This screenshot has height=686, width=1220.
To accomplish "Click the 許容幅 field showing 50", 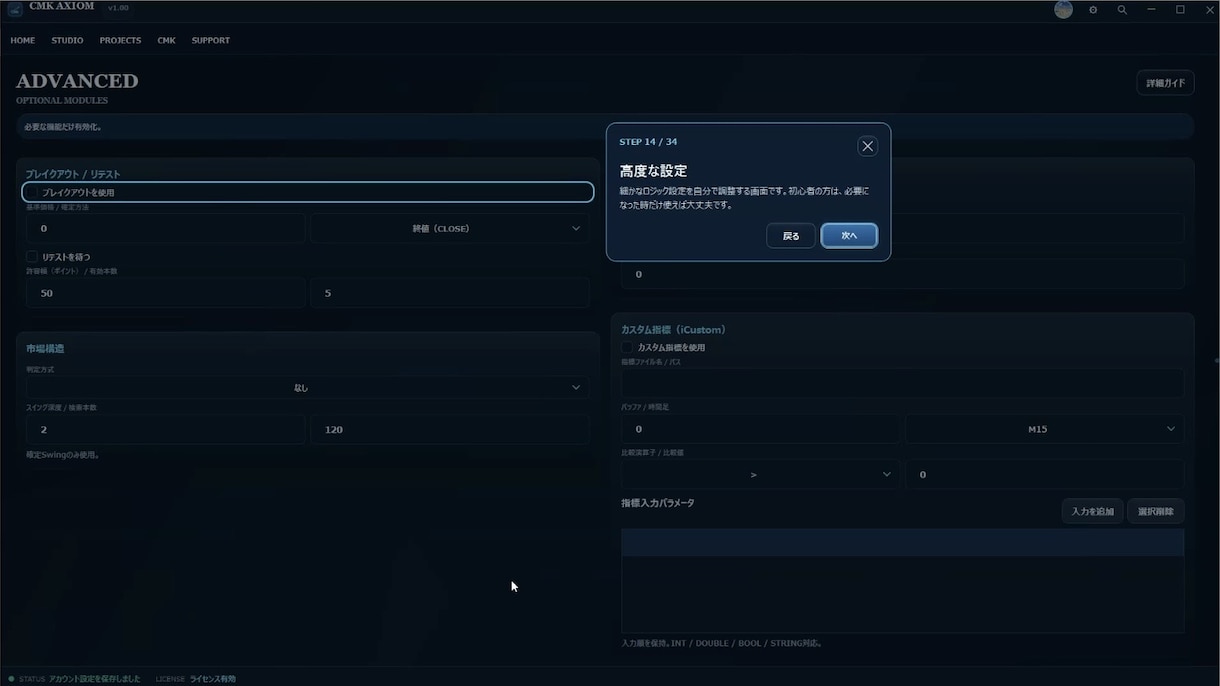I will [165, 293].
